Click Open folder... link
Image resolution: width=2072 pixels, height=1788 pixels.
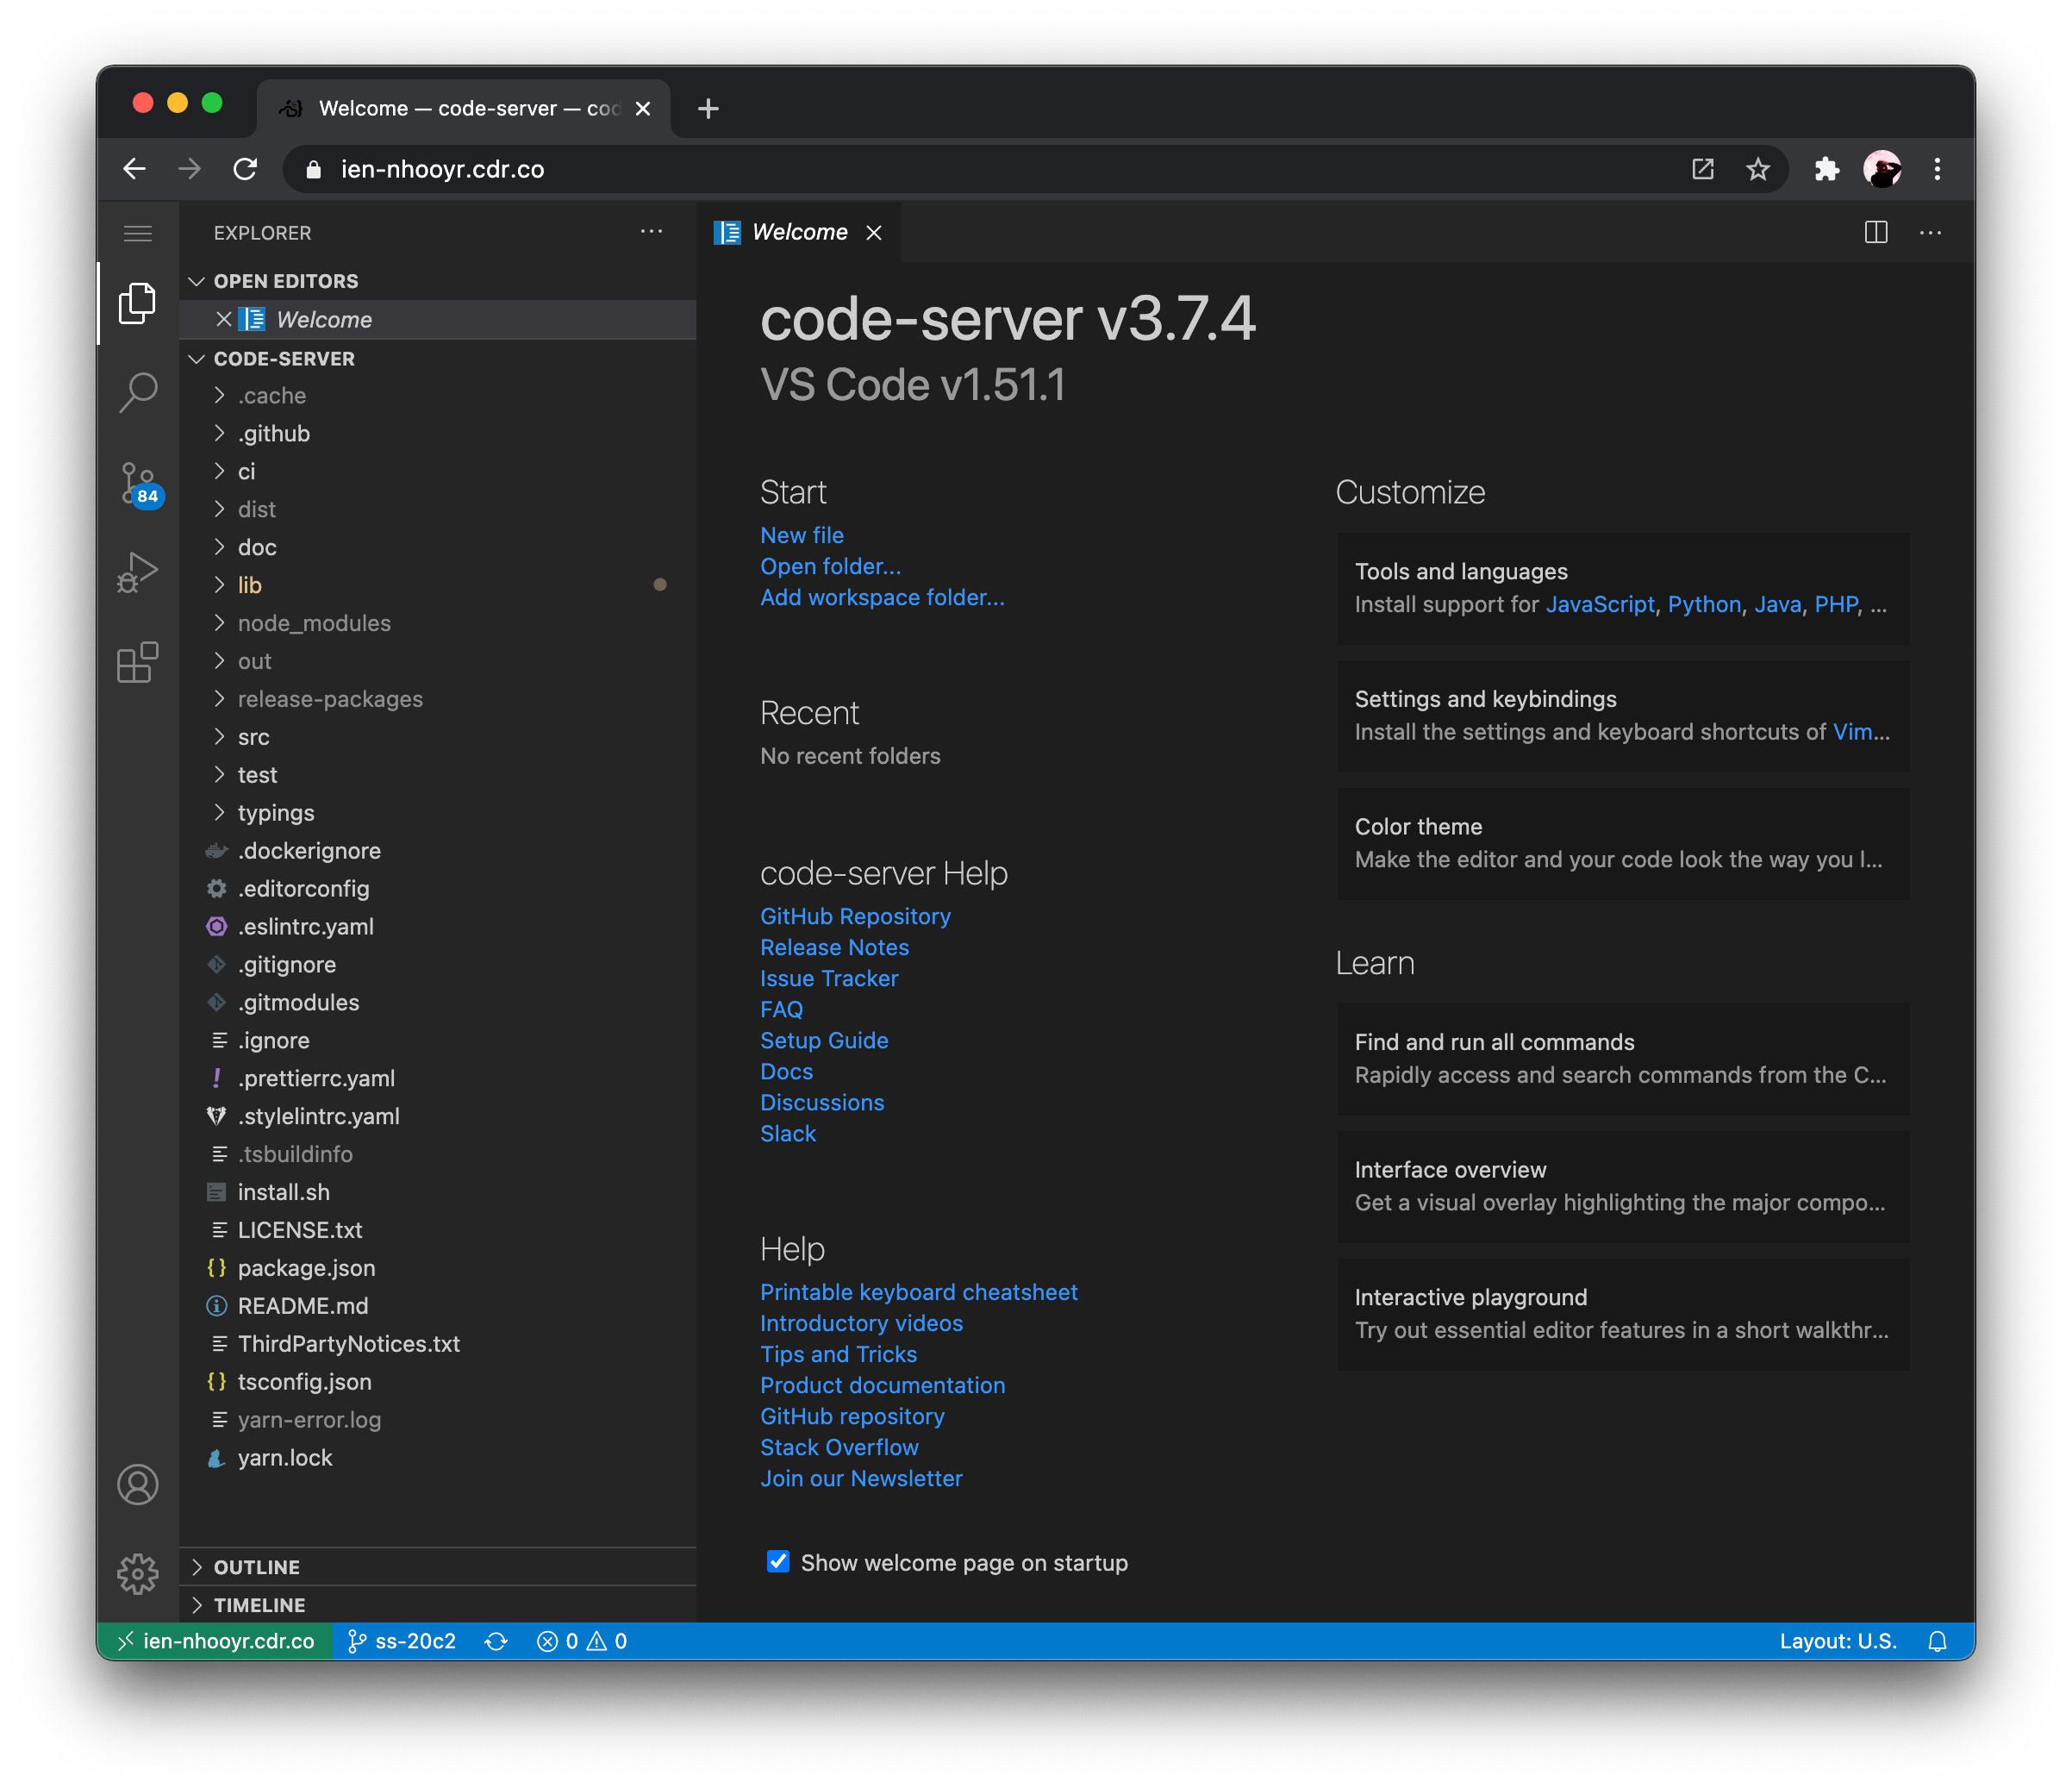click(830, 566)
